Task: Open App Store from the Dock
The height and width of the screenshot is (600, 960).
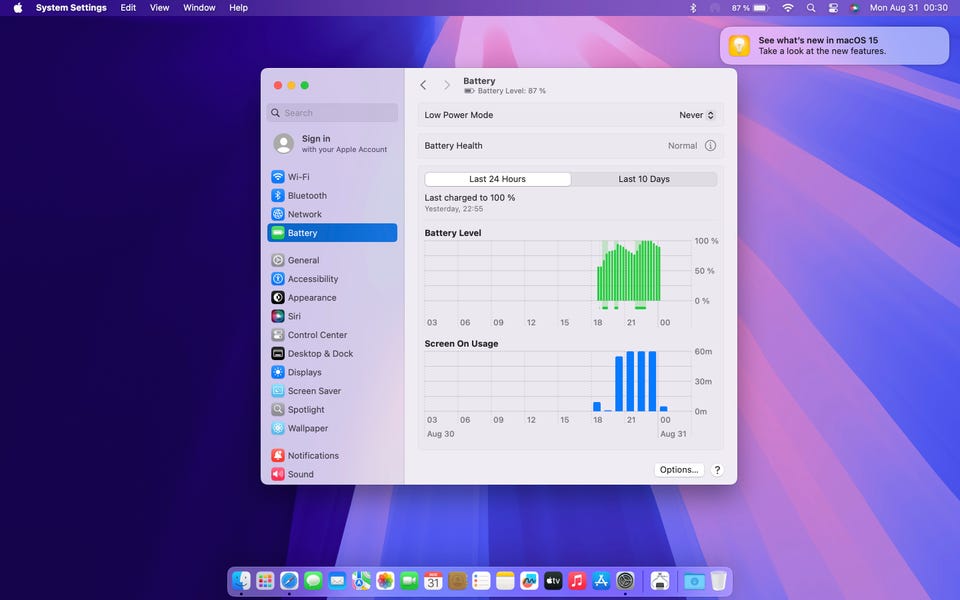Action: 601,580
